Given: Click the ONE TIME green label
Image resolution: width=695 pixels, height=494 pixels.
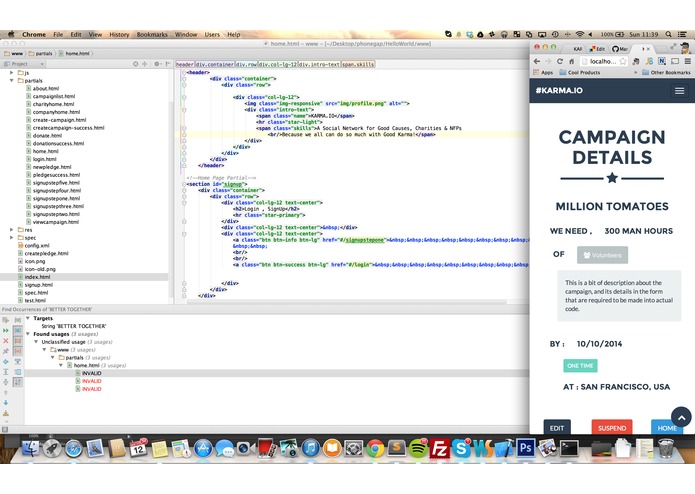Looking at the screenshot, I should (580, 366).
